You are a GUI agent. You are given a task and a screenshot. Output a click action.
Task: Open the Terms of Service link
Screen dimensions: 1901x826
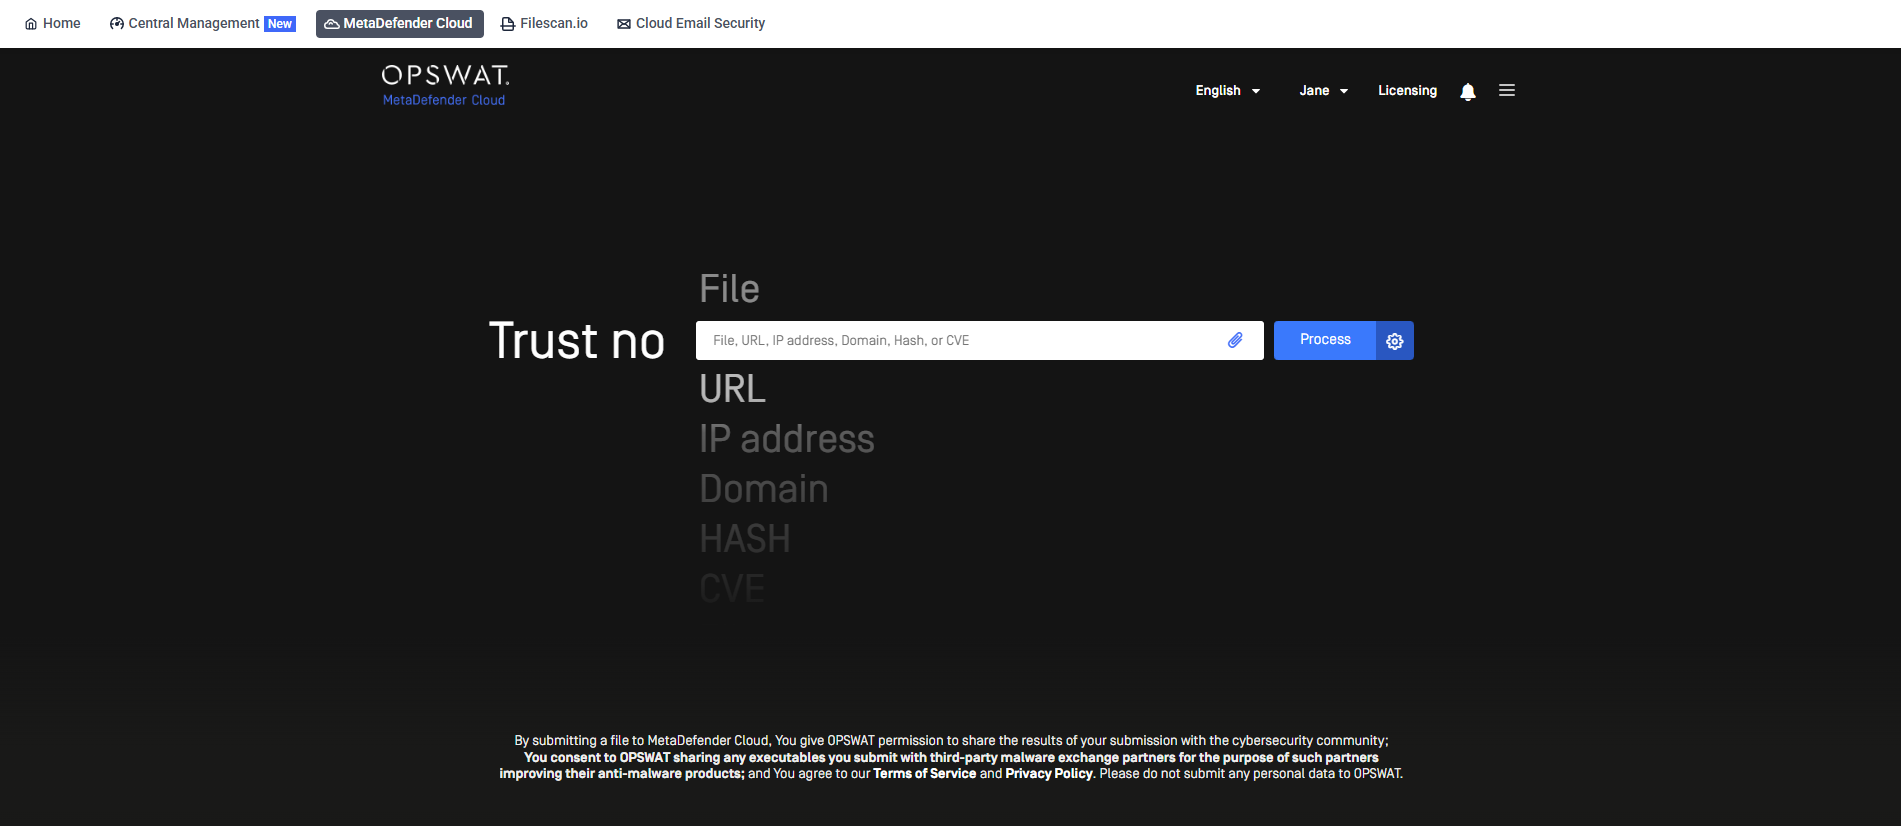[924, 773]
